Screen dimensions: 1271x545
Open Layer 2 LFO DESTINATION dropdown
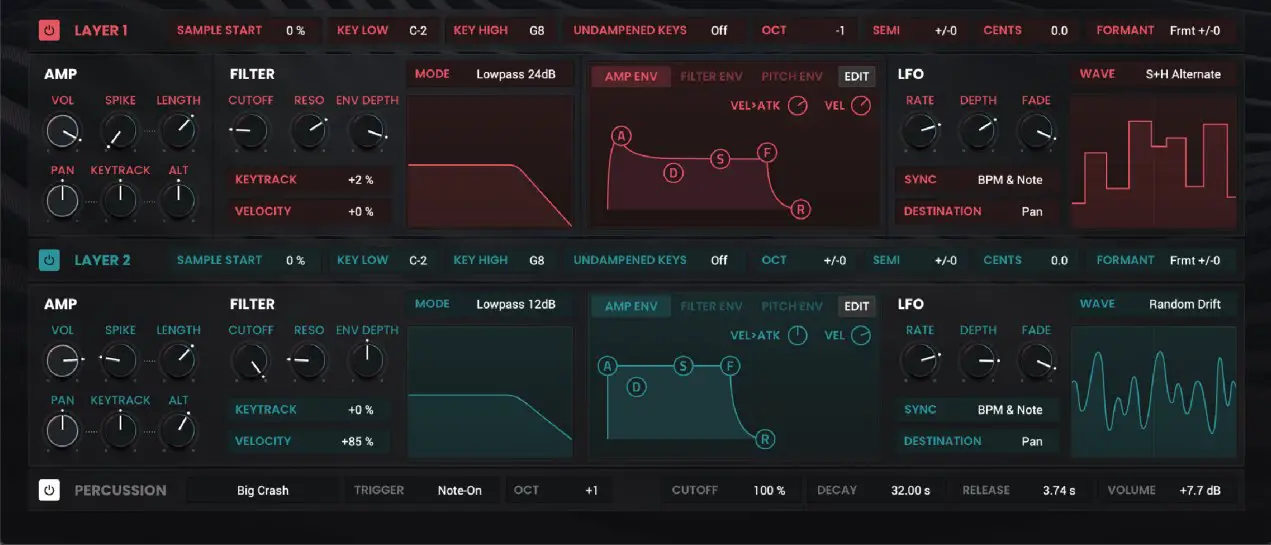point(977,441)
